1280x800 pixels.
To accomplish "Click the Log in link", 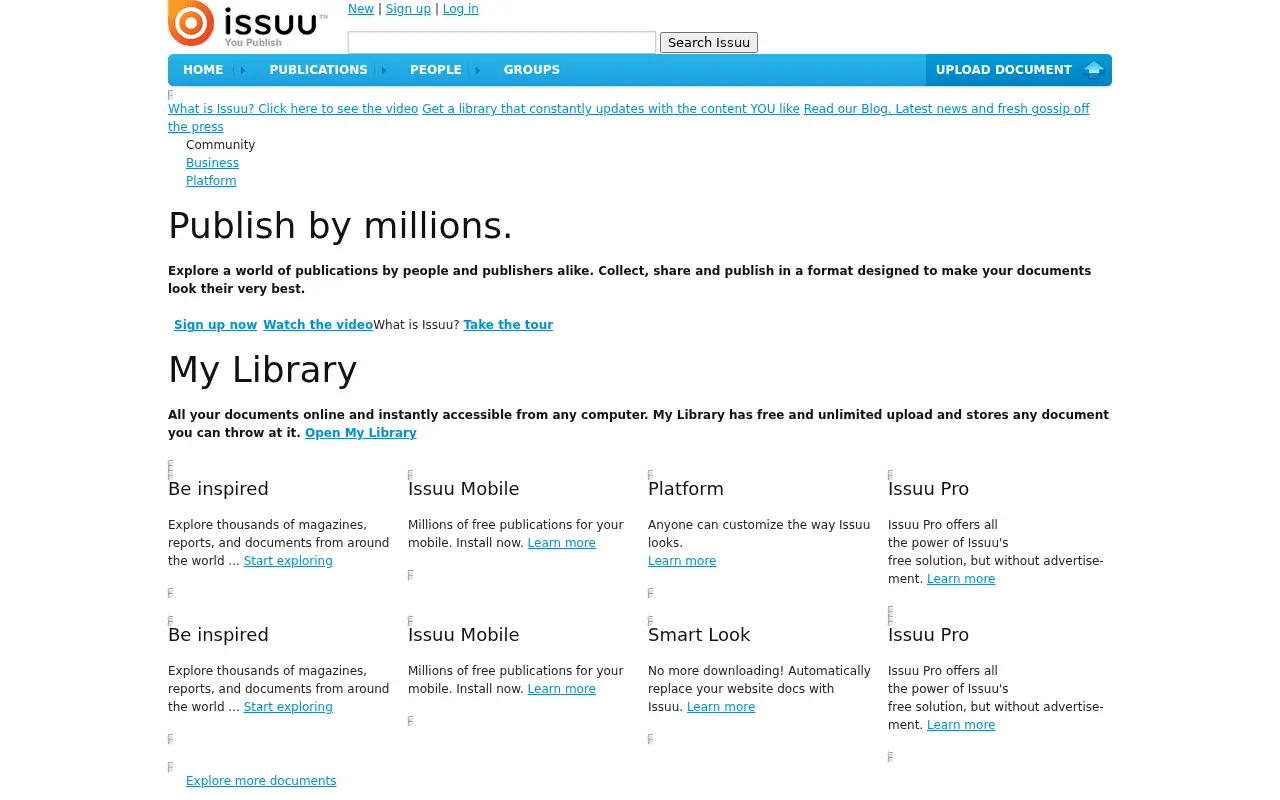I will pyautogui.click(x=460, y=9).
